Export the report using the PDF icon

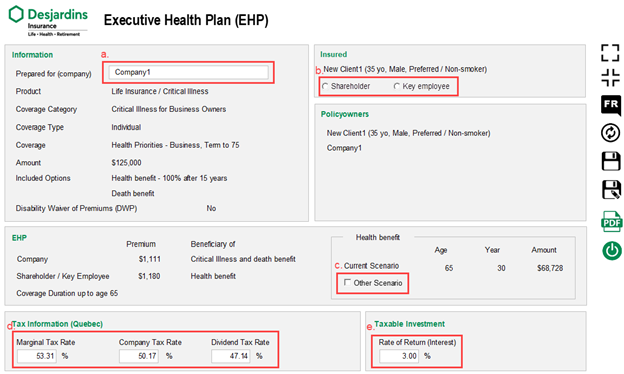pyautogui.click(x=612, y=222)
